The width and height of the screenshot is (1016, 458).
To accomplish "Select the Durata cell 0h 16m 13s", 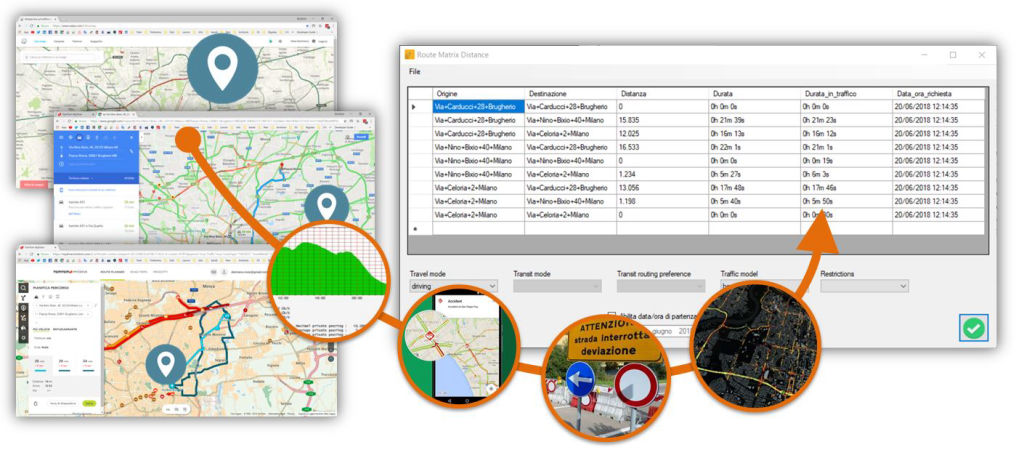I will (754, 133).
